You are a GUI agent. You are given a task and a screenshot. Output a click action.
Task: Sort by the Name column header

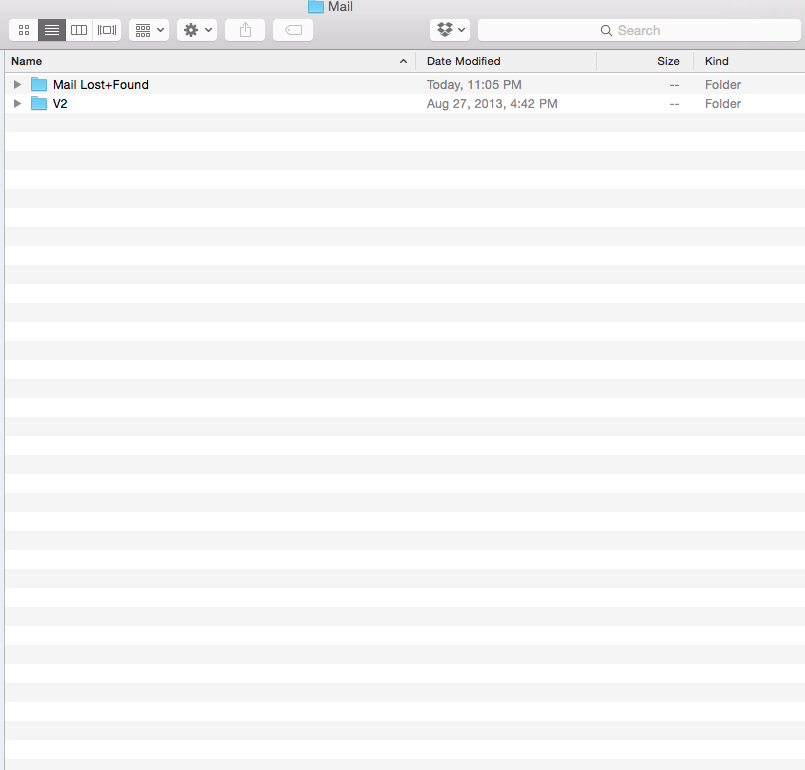coord(210,61)
